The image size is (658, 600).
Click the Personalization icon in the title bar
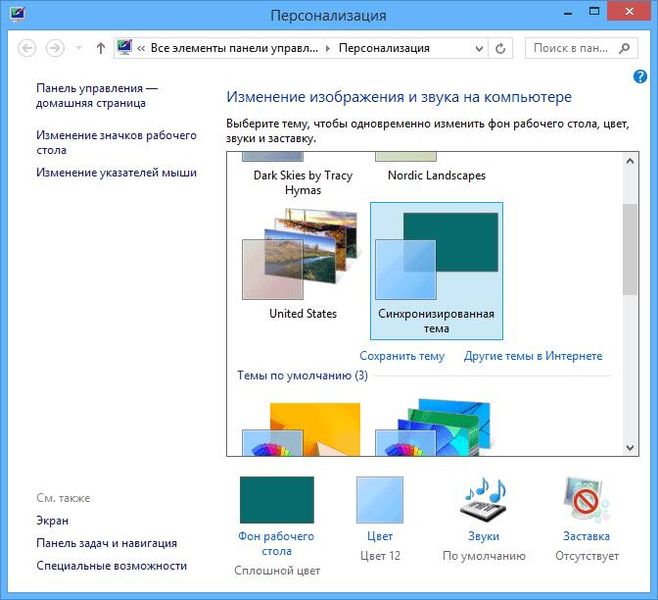tap(18, 15)
